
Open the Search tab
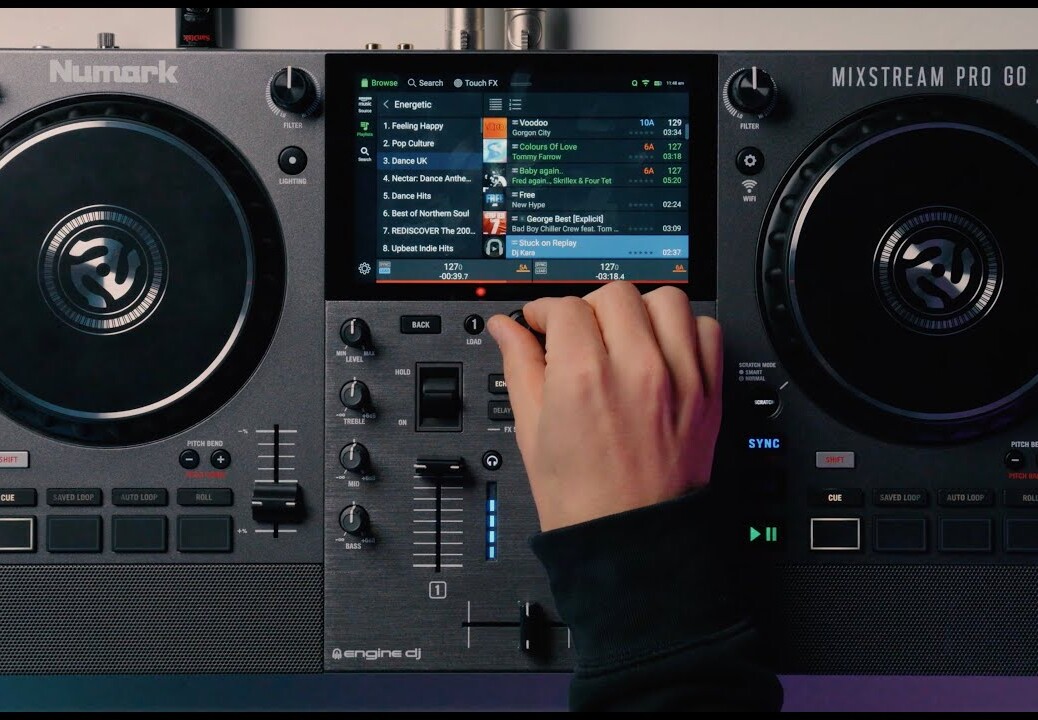click(x=425, y=83)
